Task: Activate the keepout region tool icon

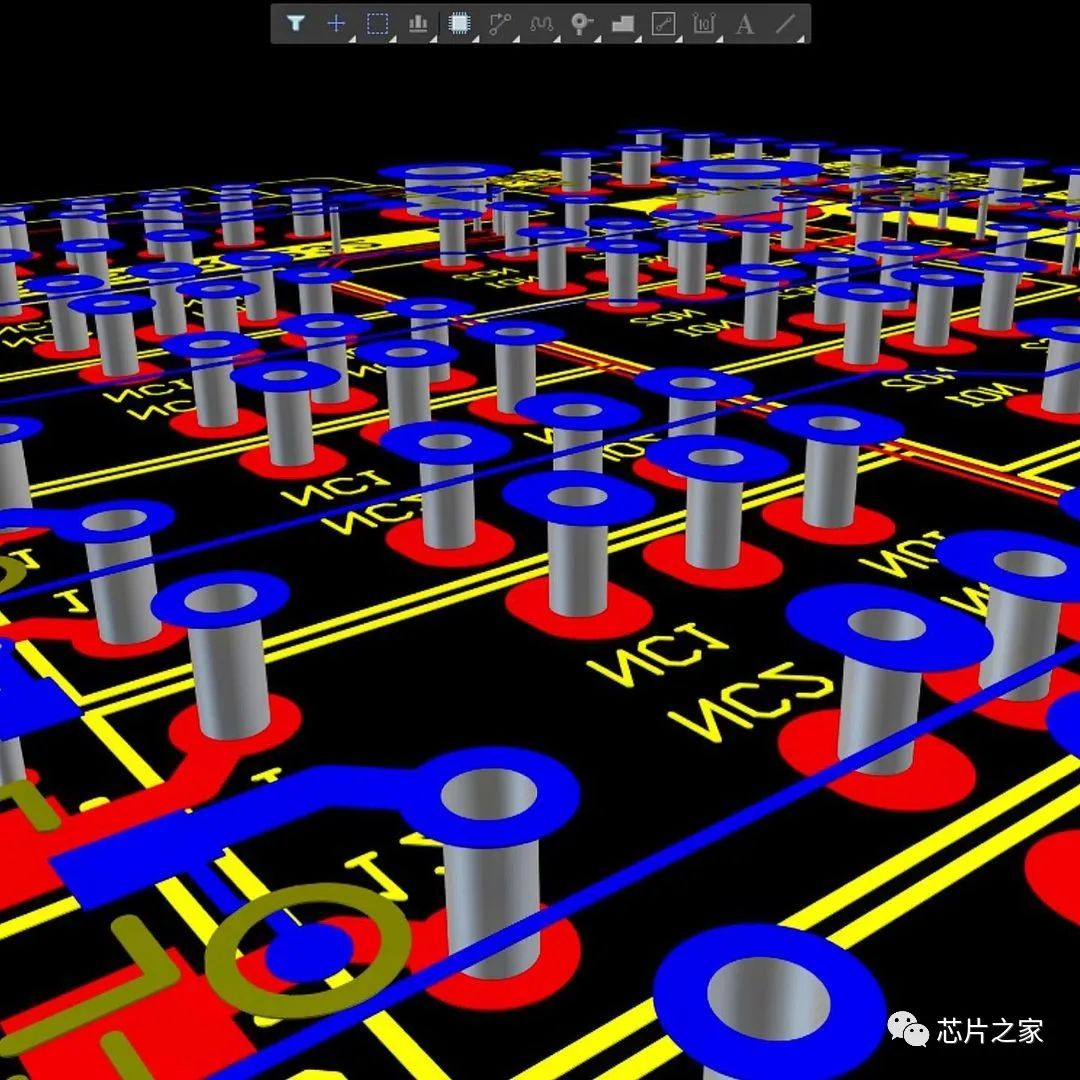Action: [x=663, y=23]
